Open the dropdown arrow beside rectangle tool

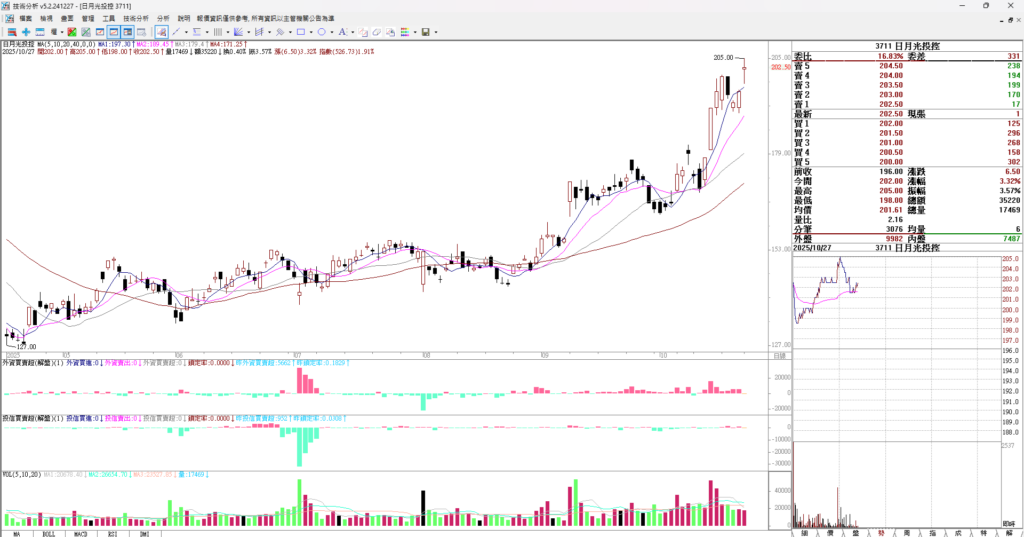click(x=310, y=32)
